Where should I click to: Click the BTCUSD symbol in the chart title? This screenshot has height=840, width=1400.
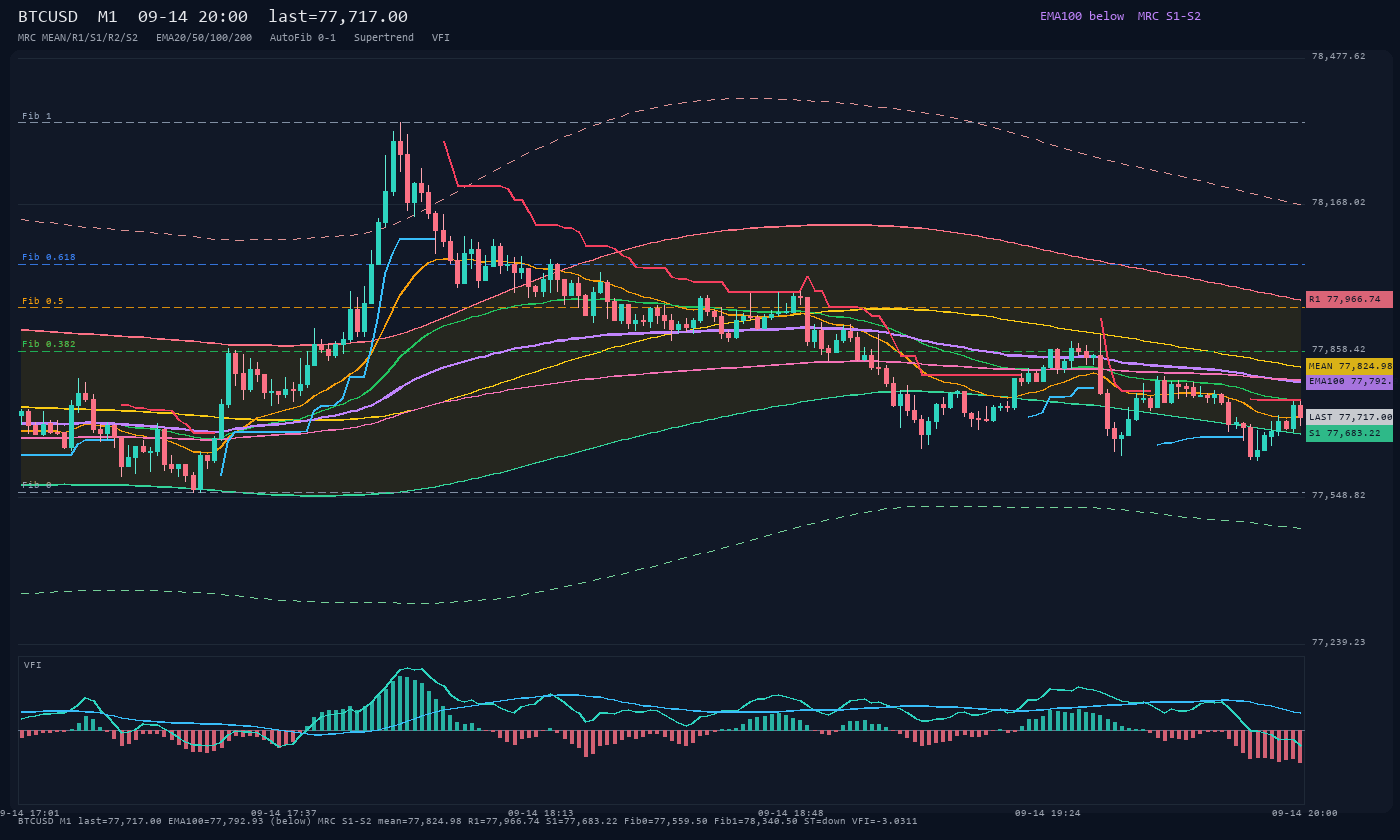coord(51,17)
